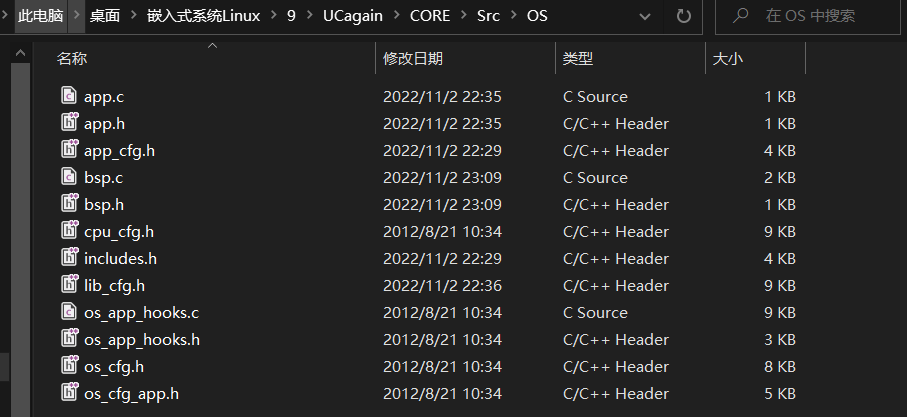Select the lib_cfg.h file name
The image size is (907, 417).
click(x=114, y=286)
